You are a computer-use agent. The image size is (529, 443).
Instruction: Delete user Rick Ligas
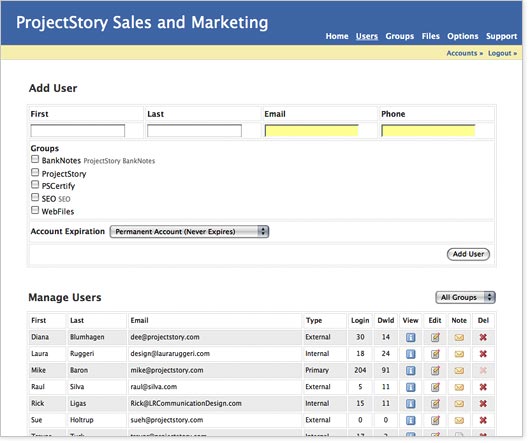point(483,403)
